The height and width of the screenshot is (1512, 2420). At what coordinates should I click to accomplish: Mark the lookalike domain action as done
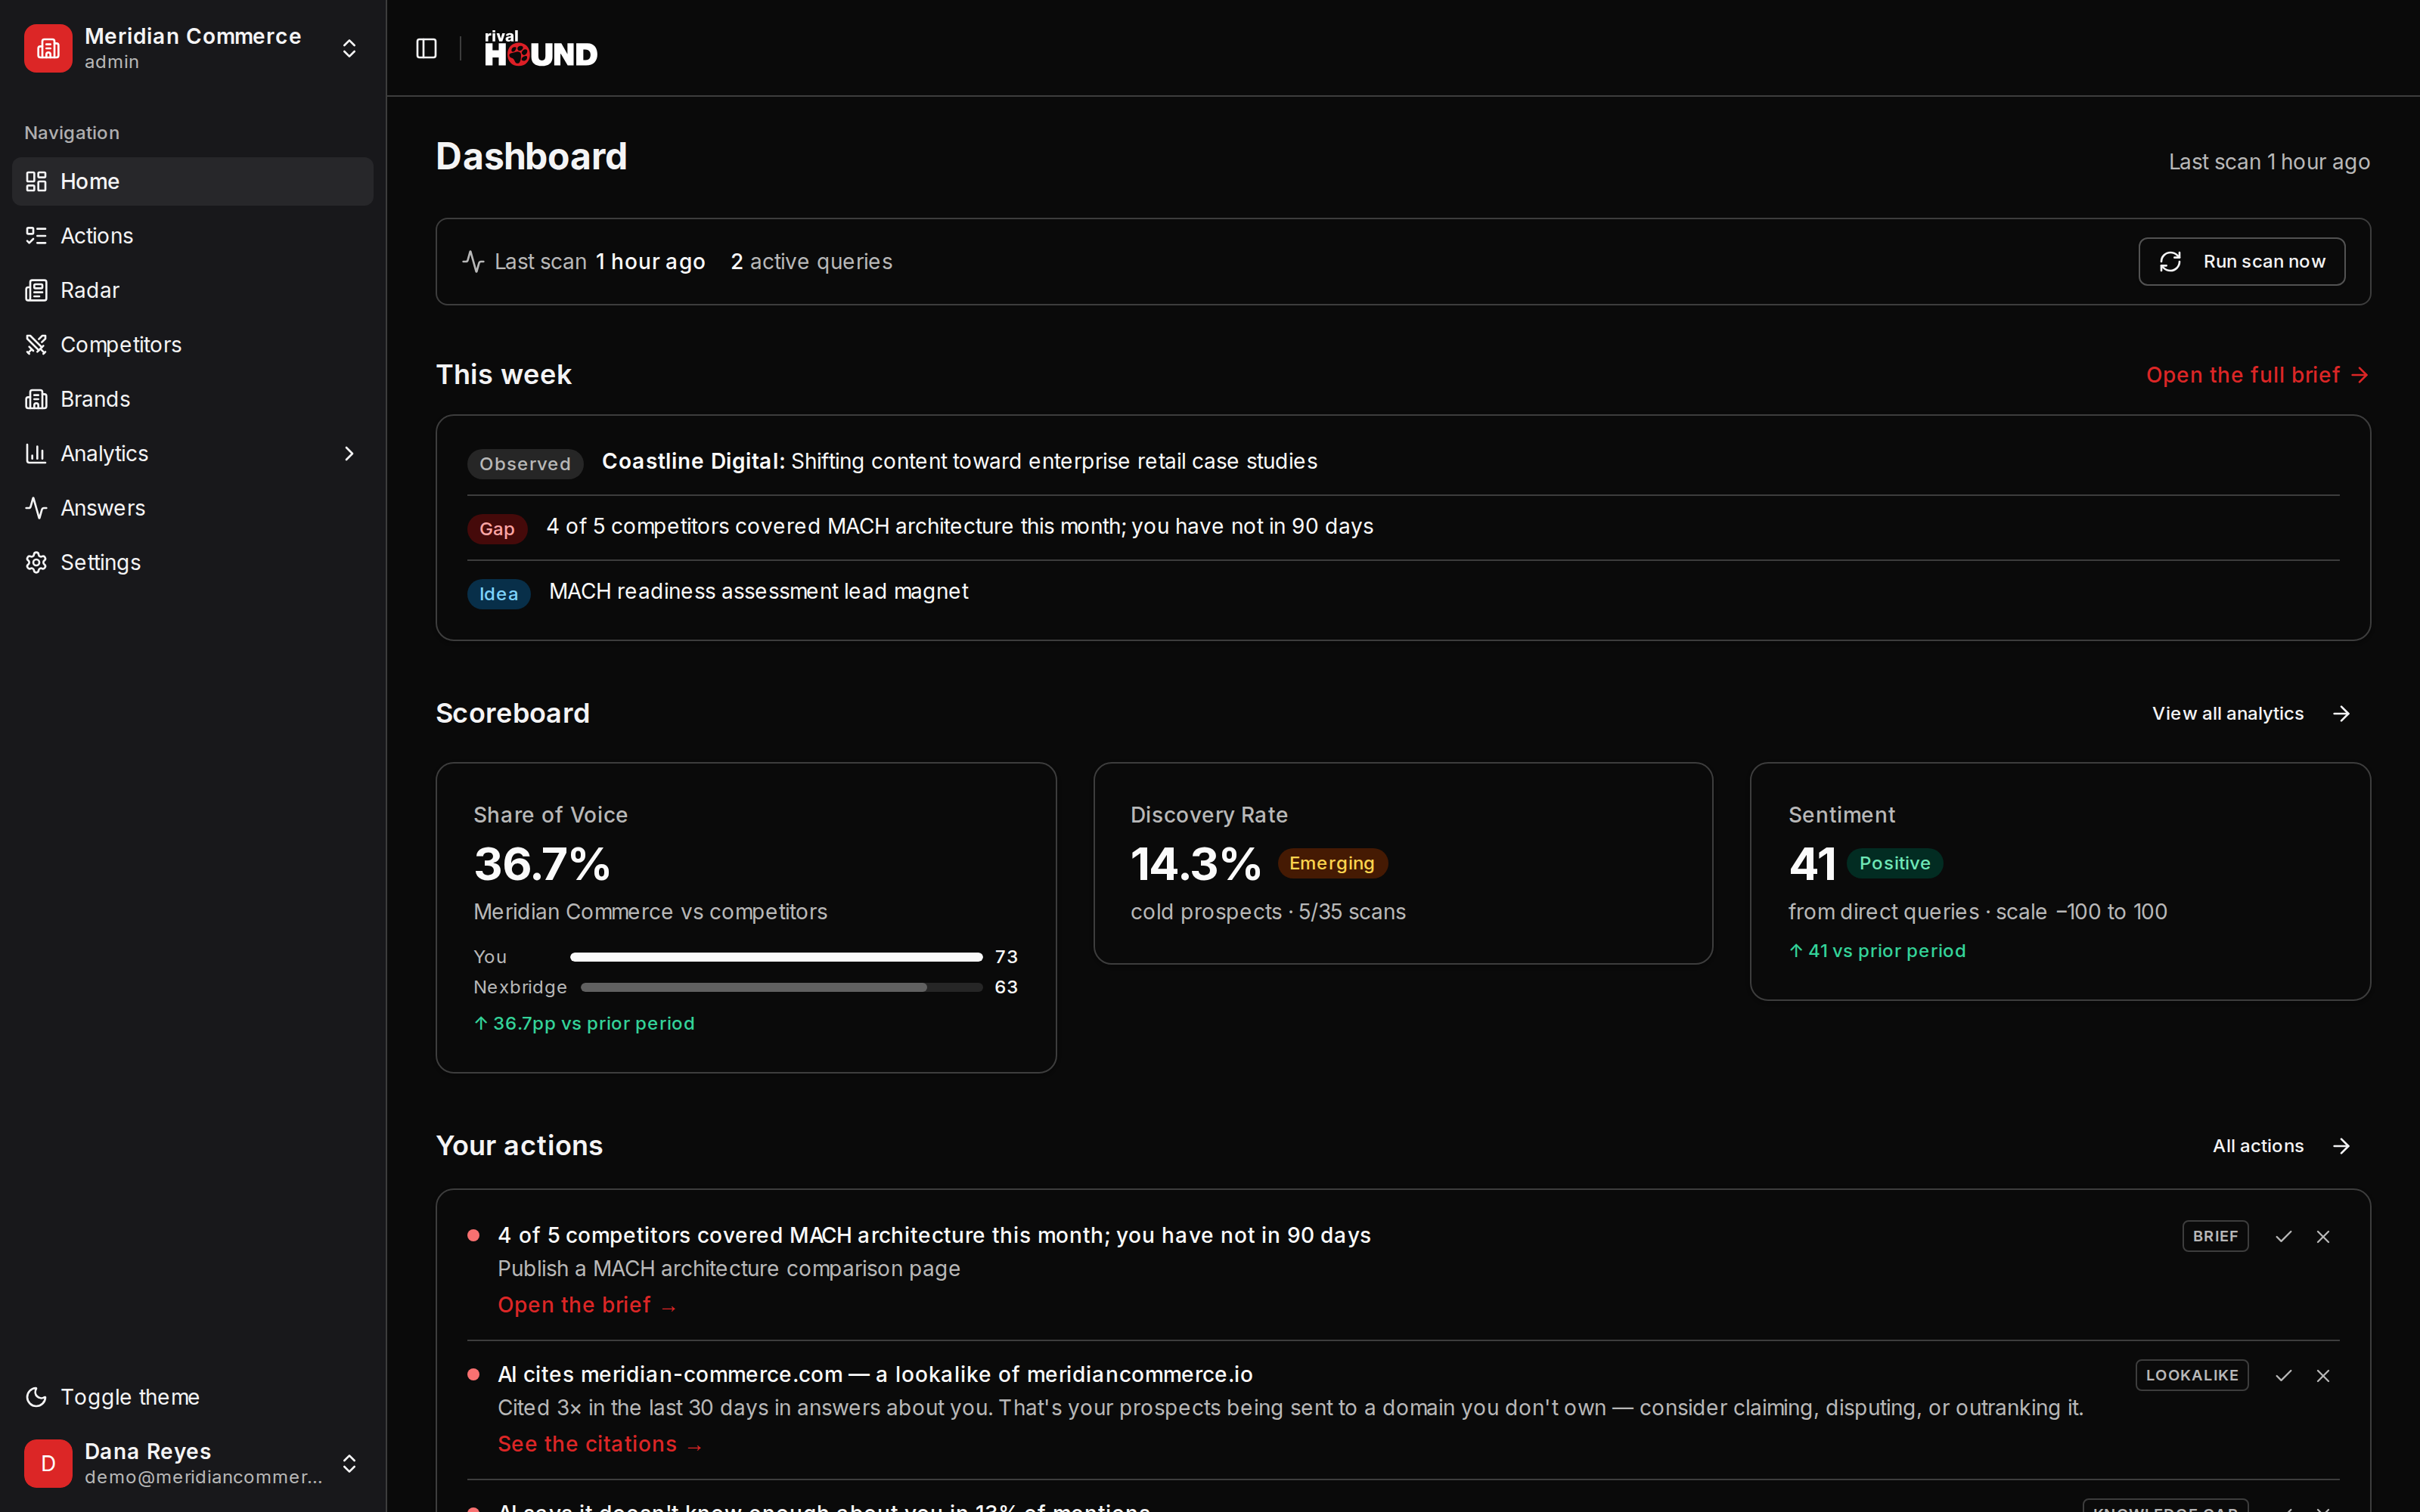2283,1375
